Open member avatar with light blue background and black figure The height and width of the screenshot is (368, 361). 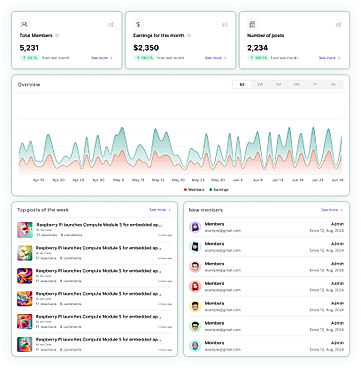point(195,247)
